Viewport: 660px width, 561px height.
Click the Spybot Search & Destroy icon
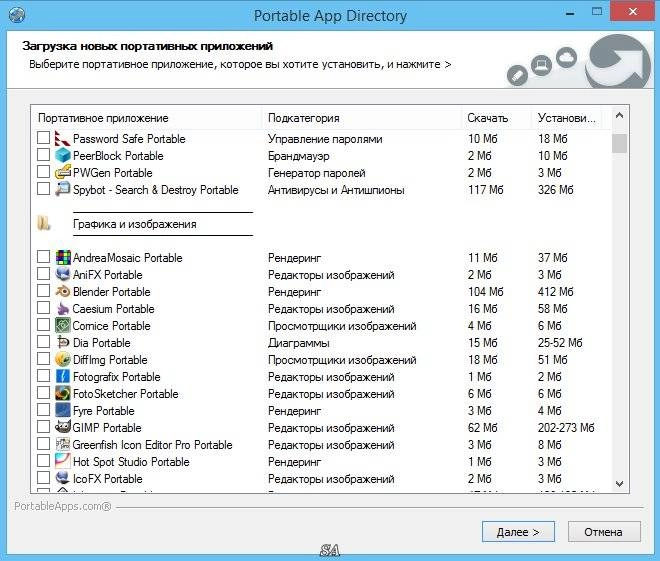click(x=63, y=189)
